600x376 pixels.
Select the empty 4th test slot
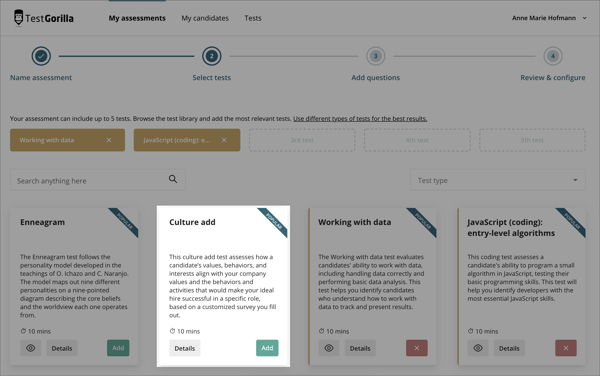(417, 140)
